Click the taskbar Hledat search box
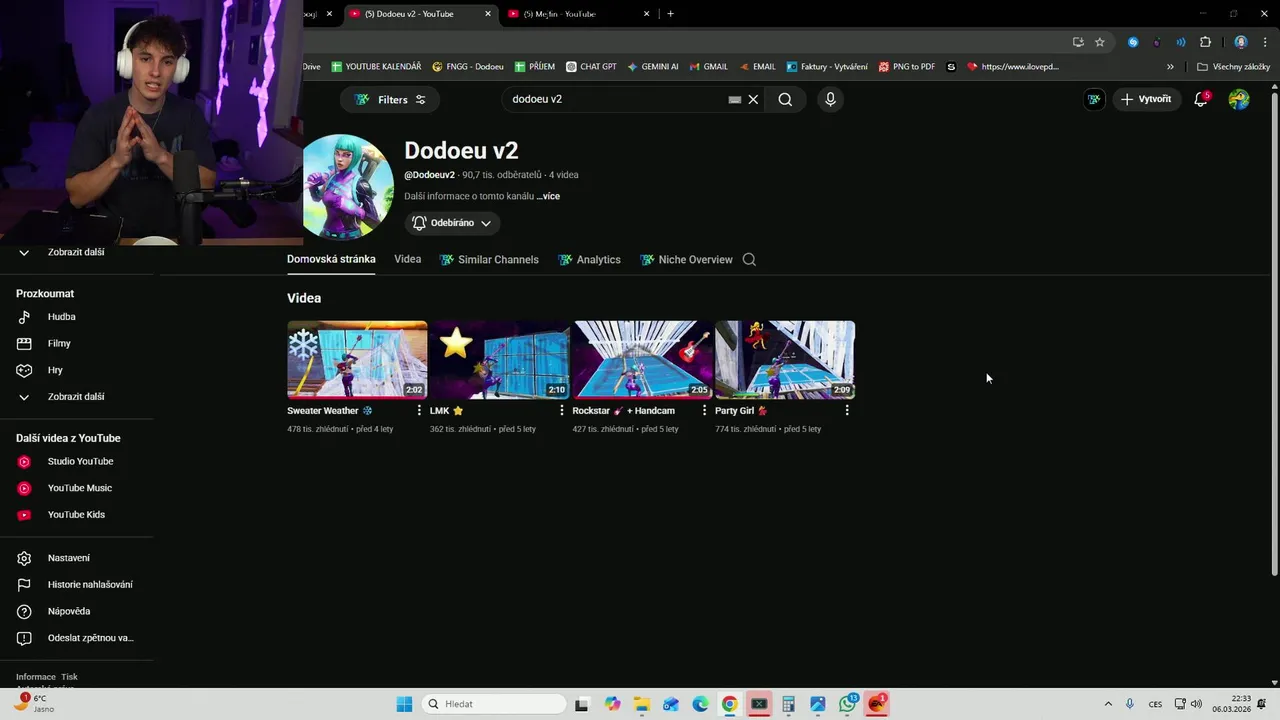1280x720 pixels. tap(493, 704)
